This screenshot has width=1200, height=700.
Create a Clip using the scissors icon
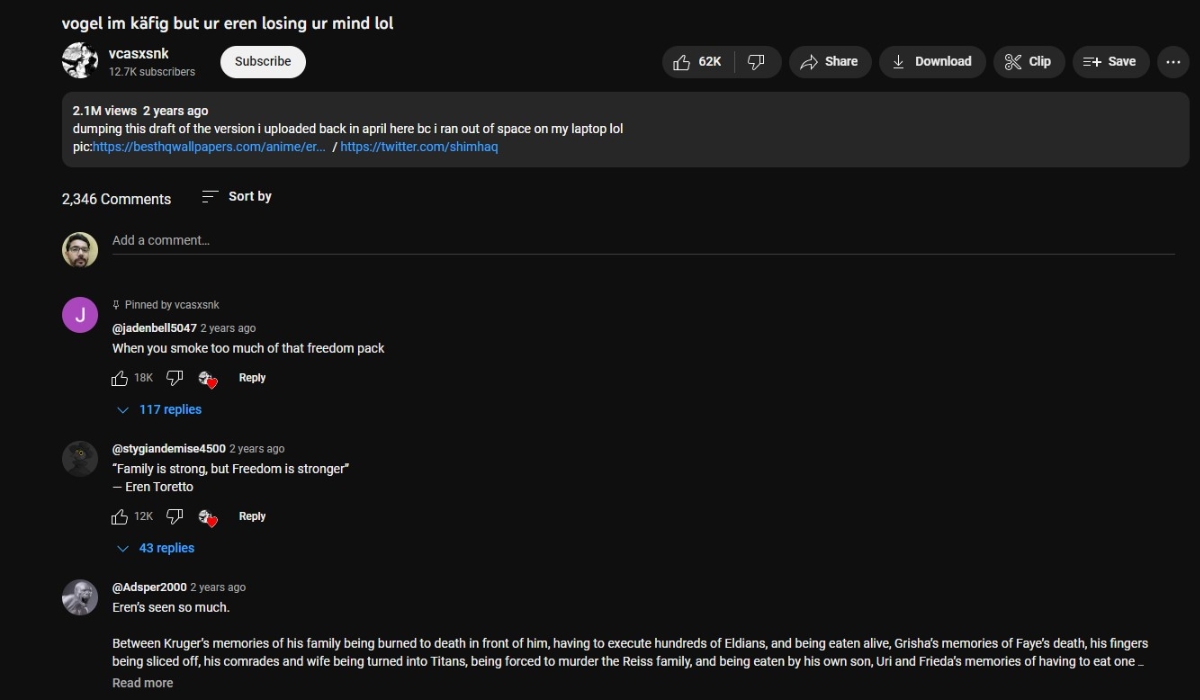point(1028,61)
